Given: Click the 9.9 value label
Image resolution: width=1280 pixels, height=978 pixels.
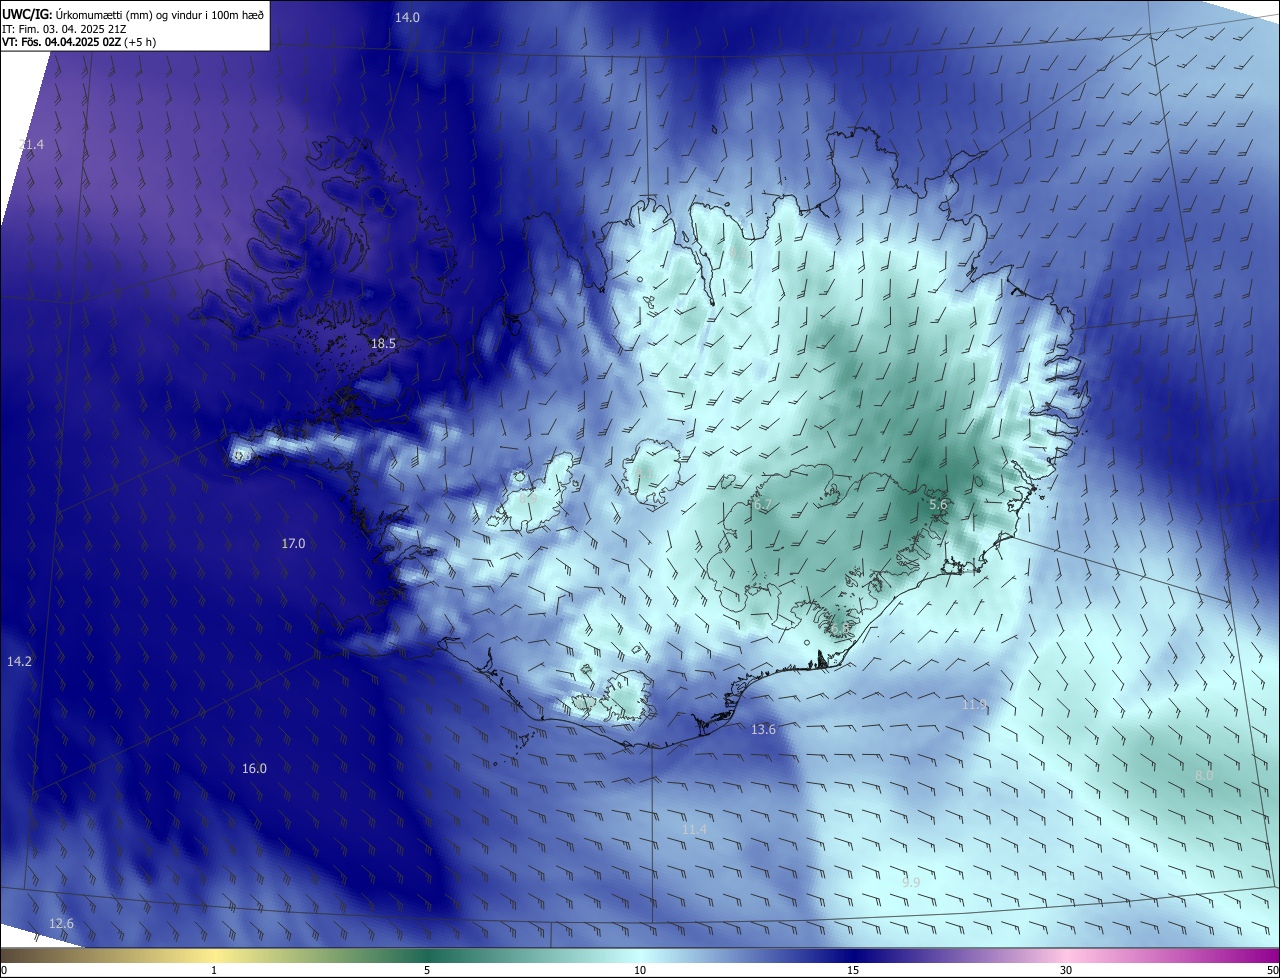Looking at the screenshot, I should tap(910, 882).
